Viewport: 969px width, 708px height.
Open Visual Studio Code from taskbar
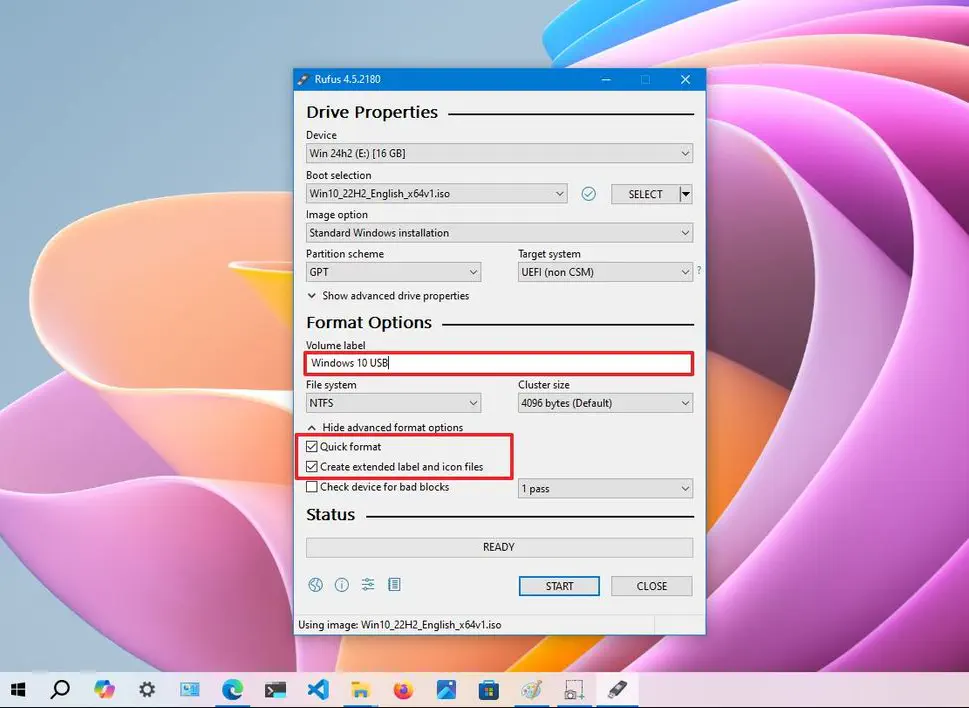[x=318, y=689]
